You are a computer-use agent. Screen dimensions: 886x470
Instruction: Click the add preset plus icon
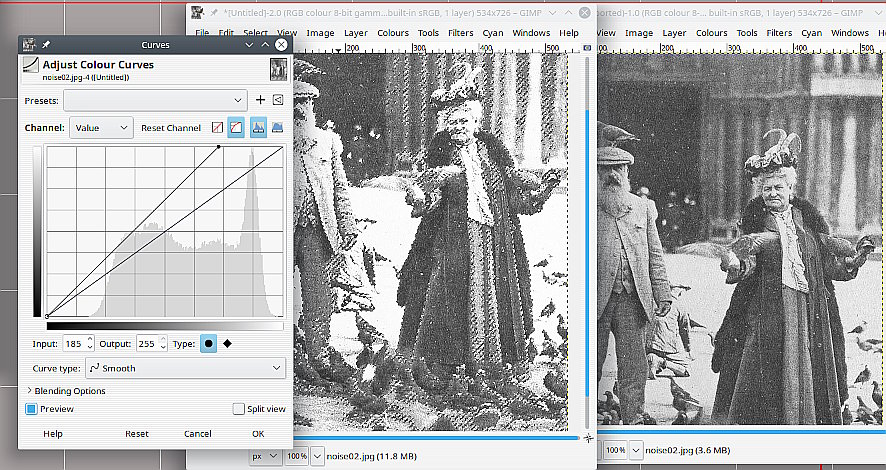coord(260,100)
